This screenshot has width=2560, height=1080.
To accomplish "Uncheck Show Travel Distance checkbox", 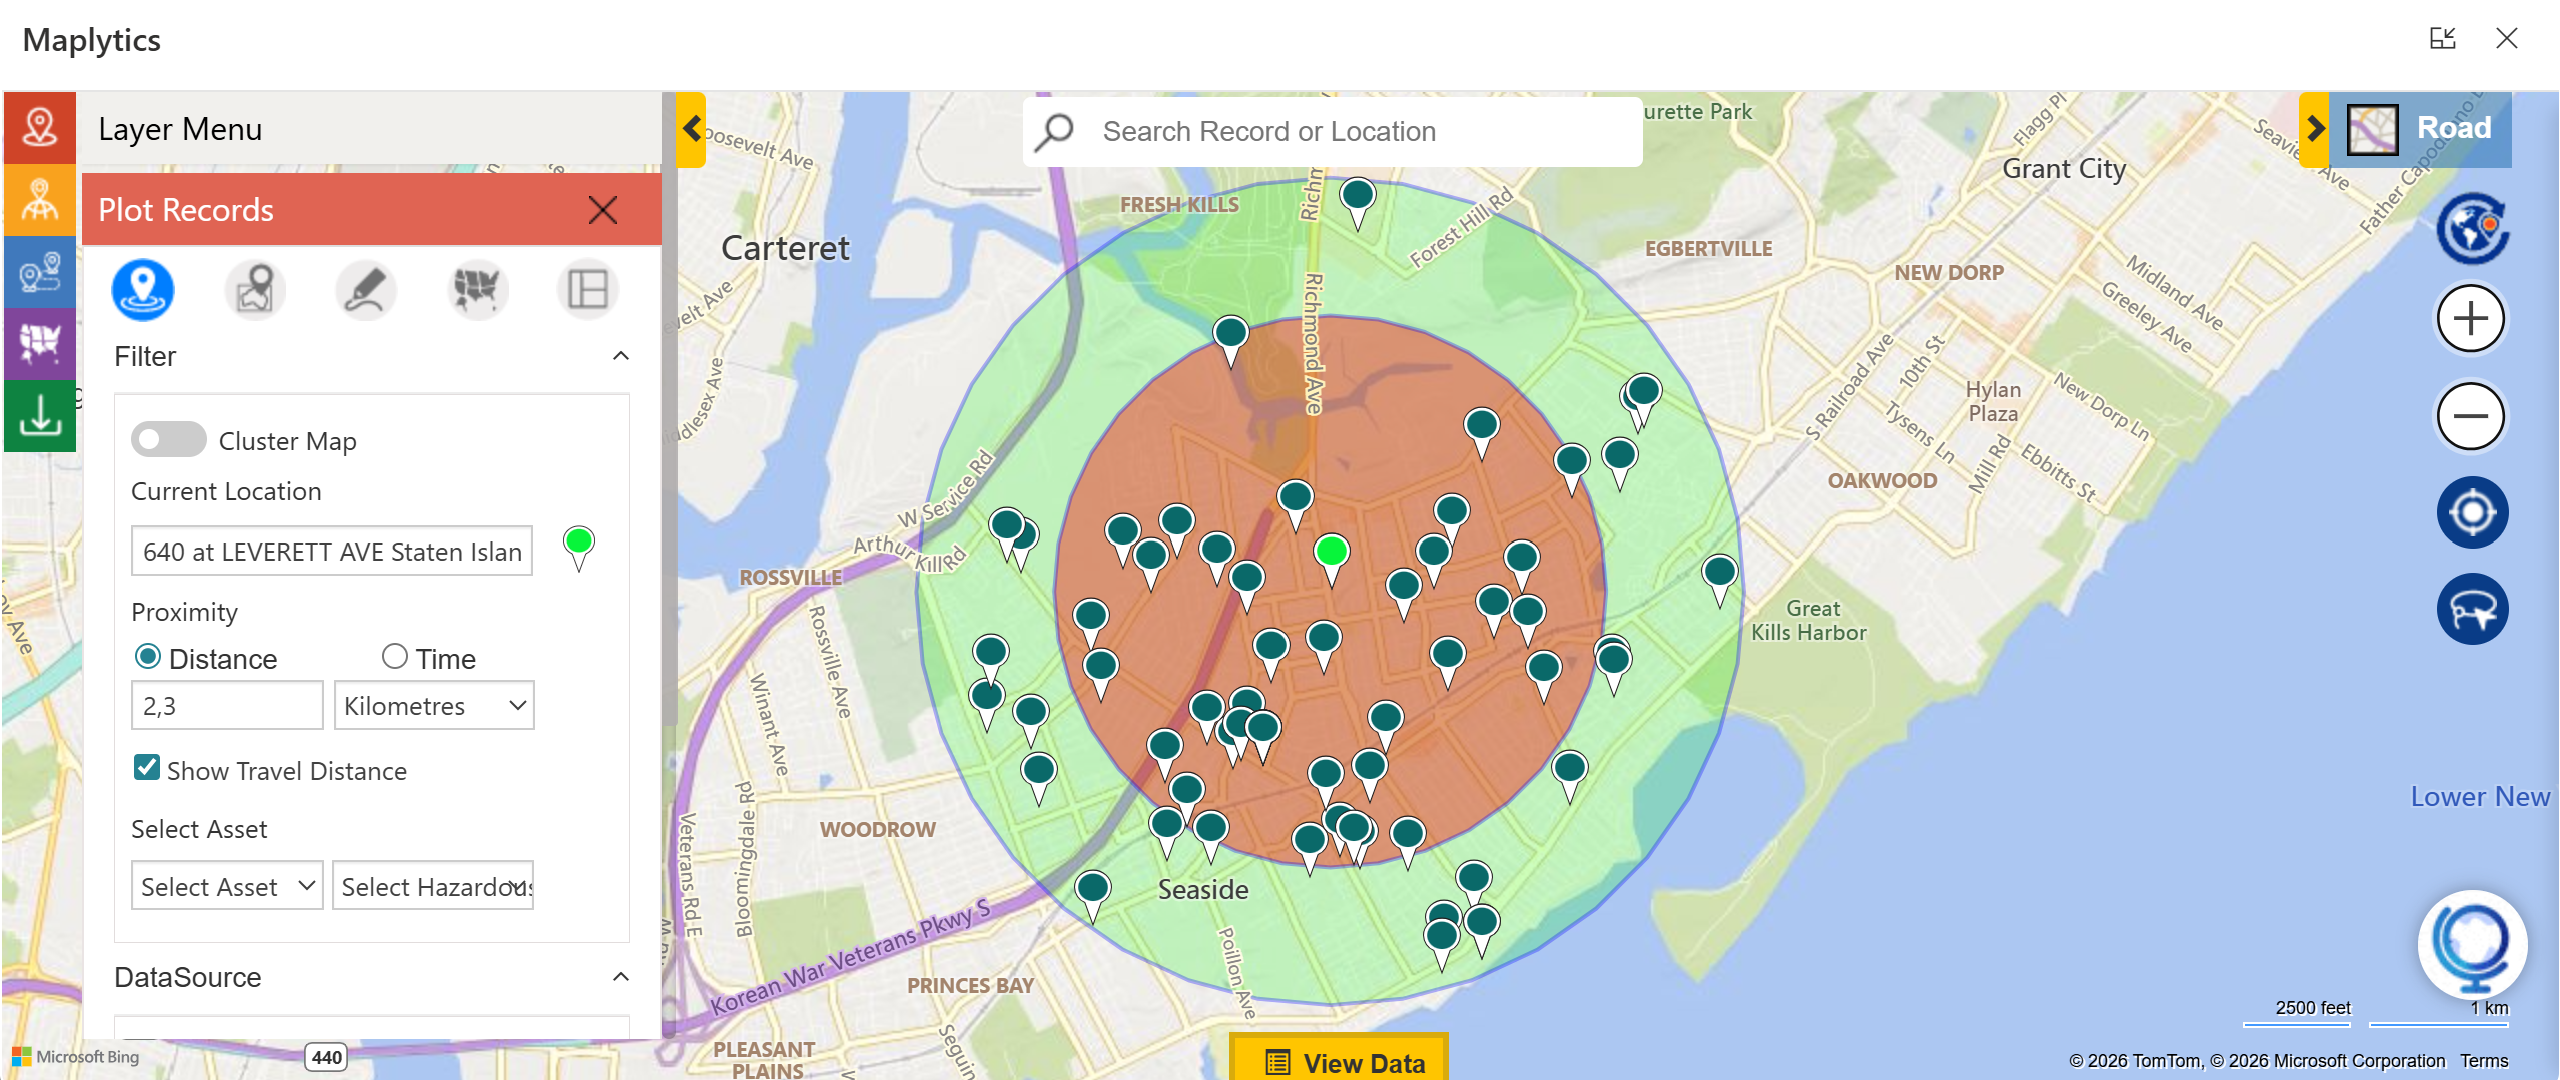I will tap(147, 768).
